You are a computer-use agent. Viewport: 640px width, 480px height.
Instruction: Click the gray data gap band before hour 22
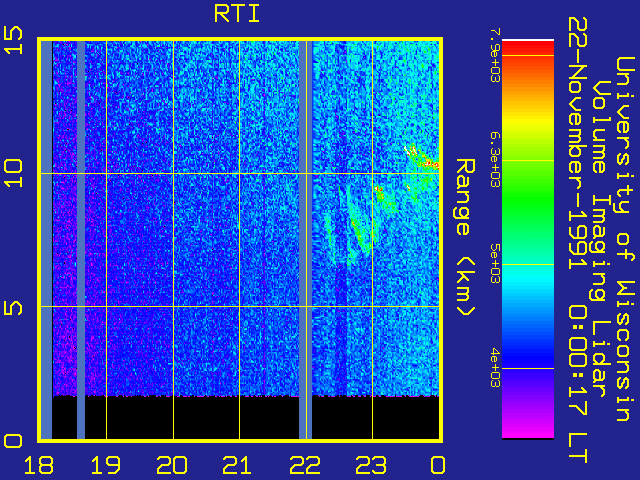click(305, 240)
